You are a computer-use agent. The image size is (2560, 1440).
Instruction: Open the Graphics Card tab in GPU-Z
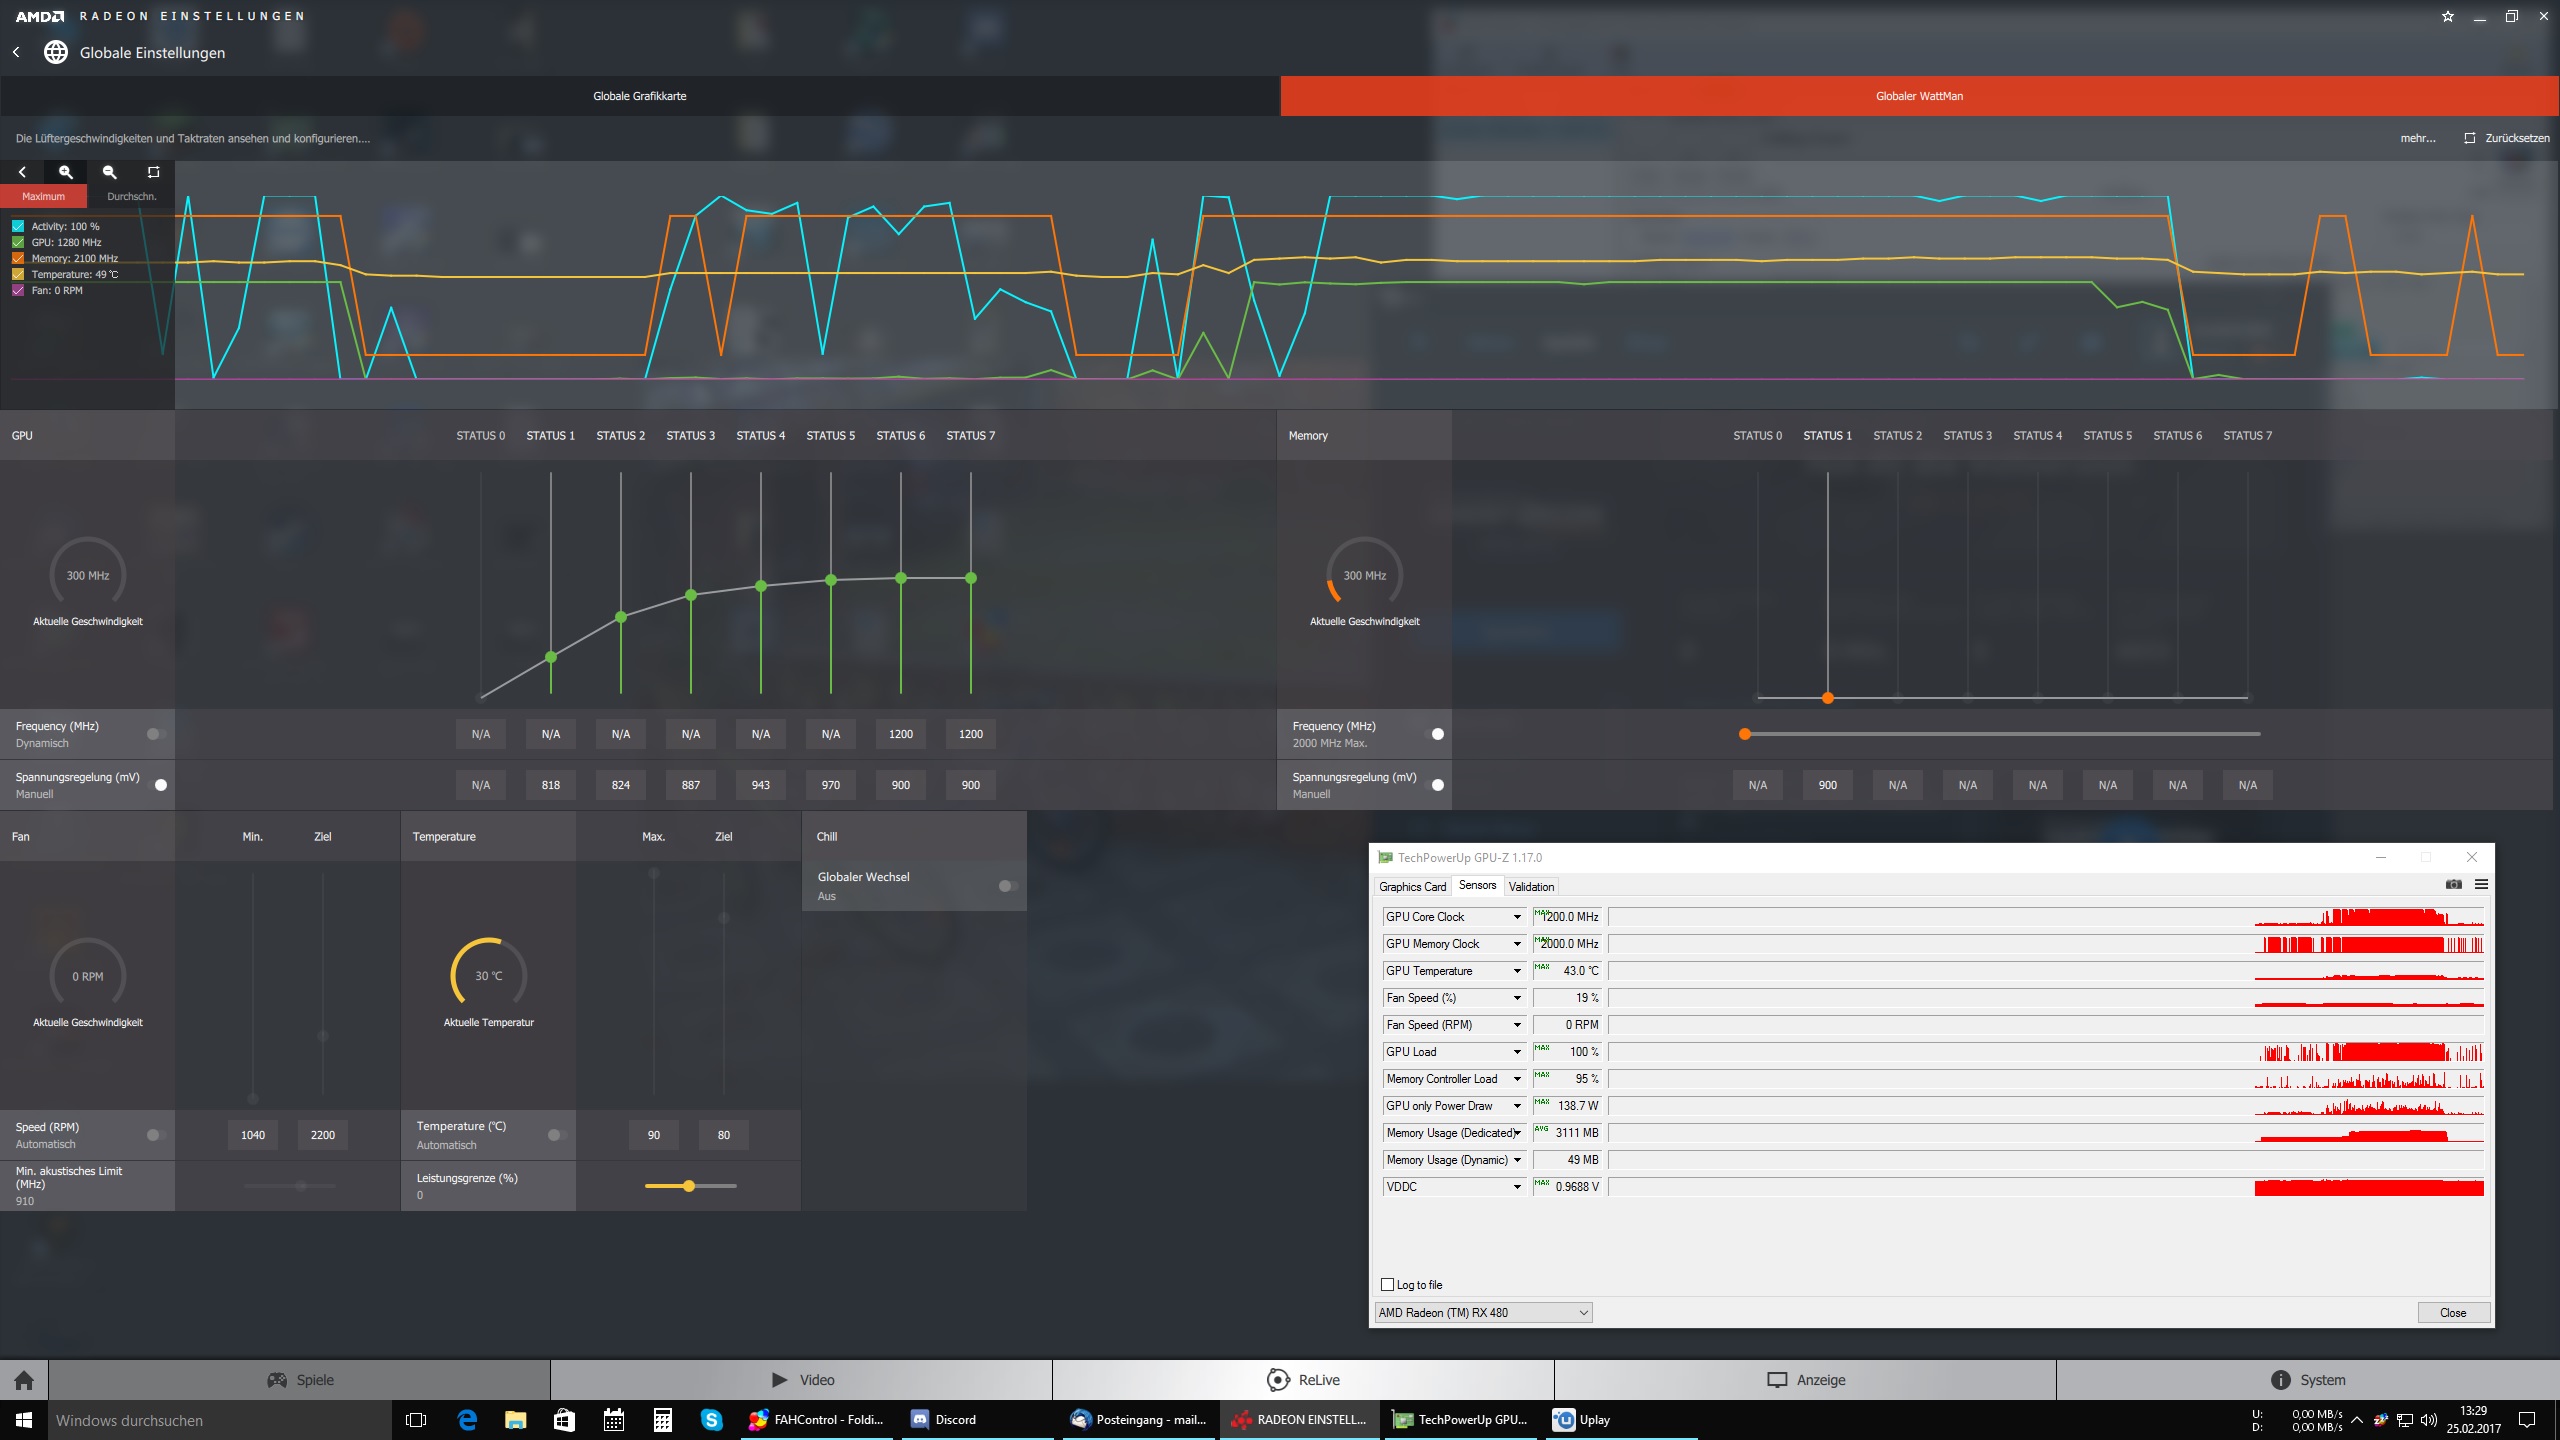pyautogui.click(x=1412, y=887)
